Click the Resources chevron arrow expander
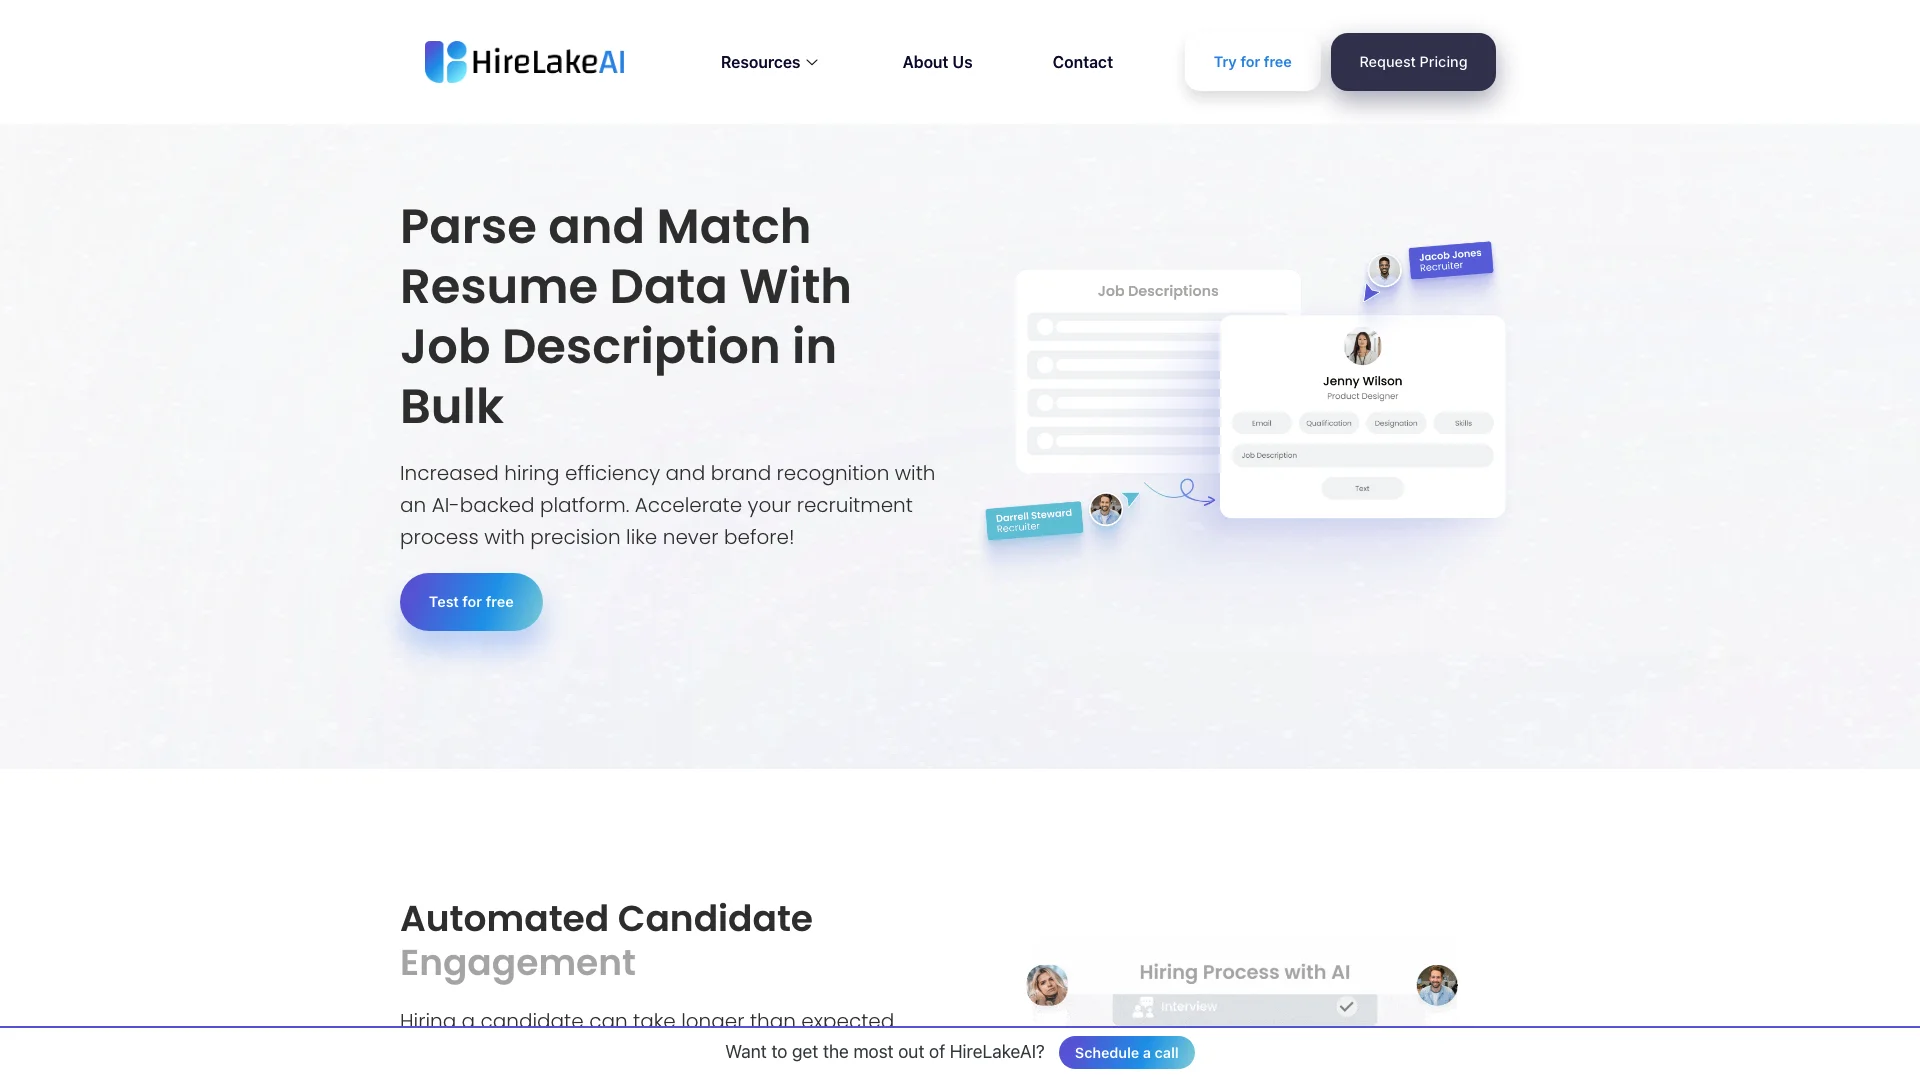Viewport: 1920px width, 1080px height. click(x=814, y=62)
